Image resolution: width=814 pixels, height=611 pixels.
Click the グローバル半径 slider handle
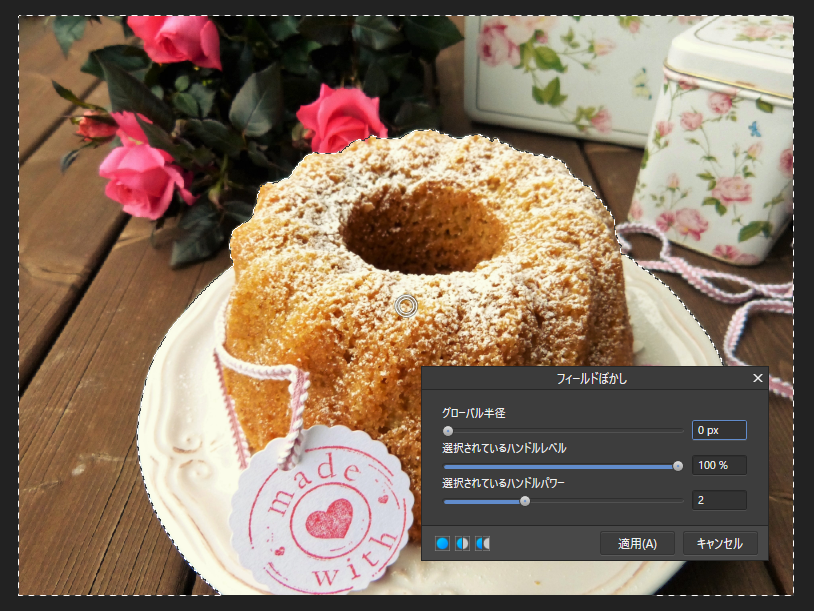pyautogui.click(x=448, y=431)
